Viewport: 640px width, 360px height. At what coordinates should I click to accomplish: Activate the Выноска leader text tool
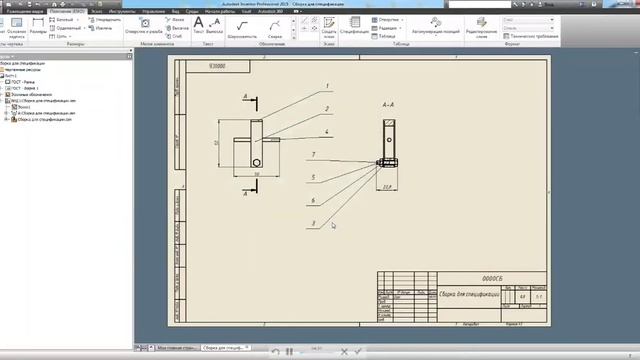[214, 25]
